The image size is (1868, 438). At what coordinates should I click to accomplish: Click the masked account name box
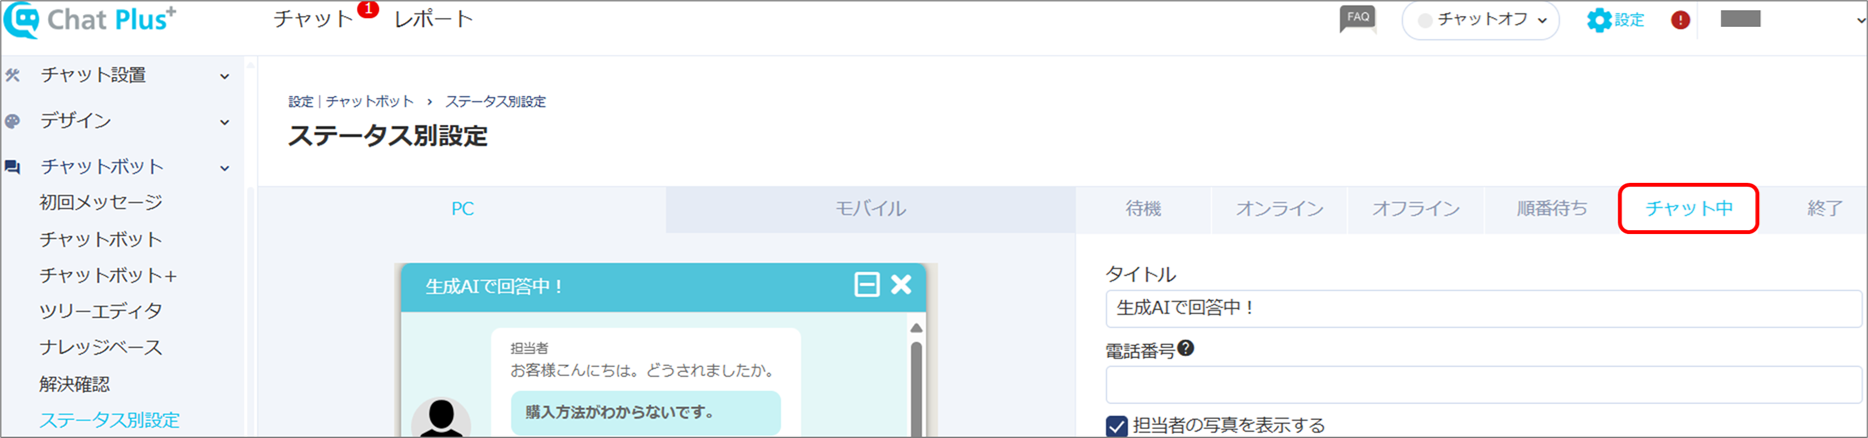click(x=1741, y=20)
